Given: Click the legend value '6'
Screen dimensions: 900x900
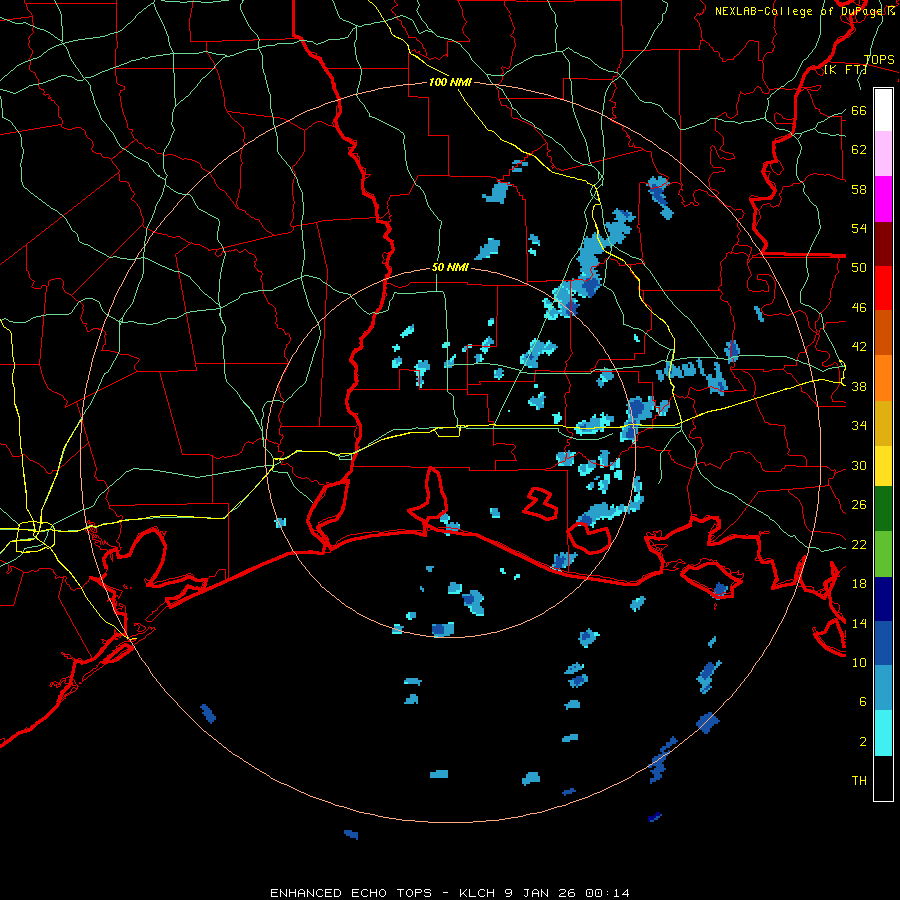Looking at the screenshot, I should 863,701.
